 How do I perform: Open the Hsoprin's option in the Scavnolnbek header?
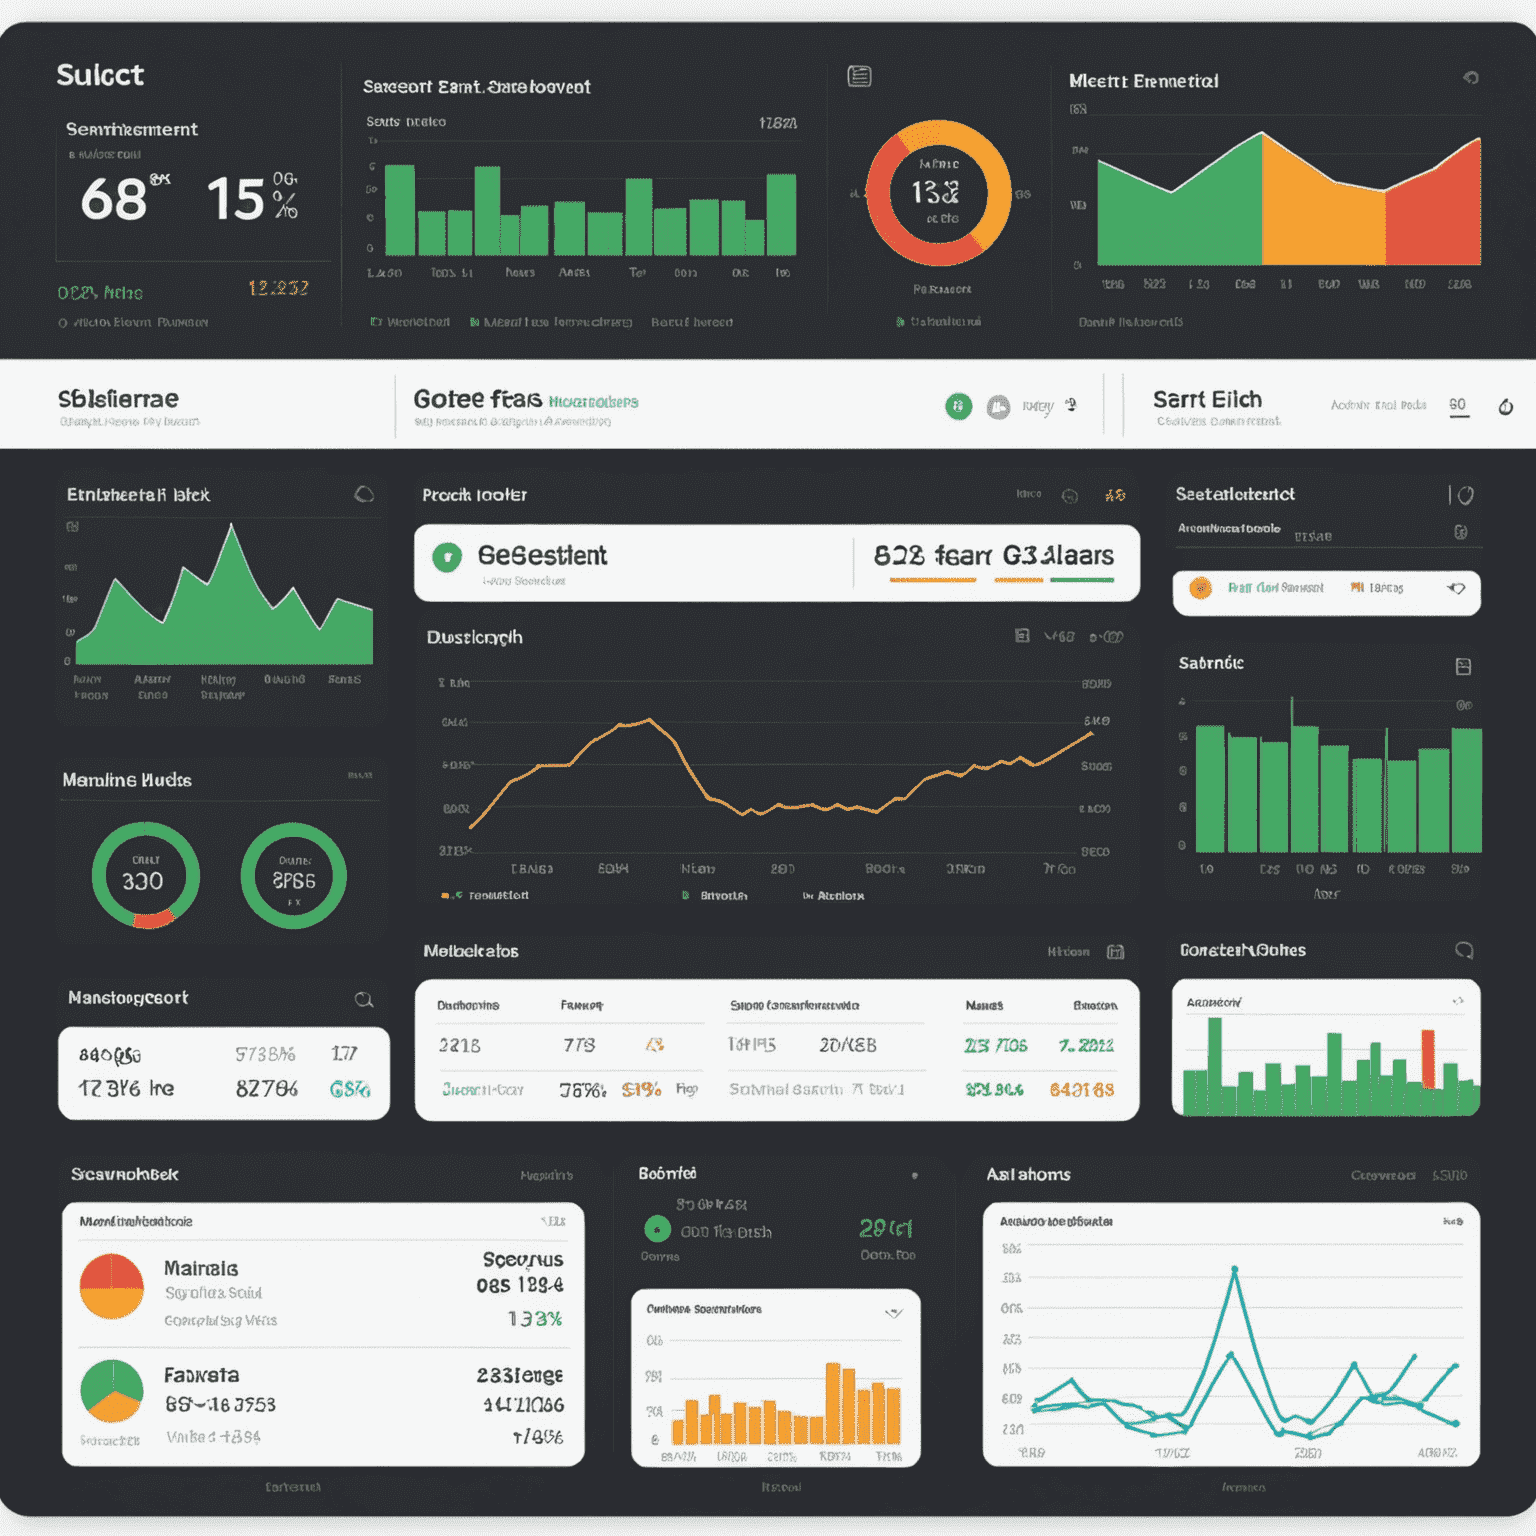(546, 1176)
